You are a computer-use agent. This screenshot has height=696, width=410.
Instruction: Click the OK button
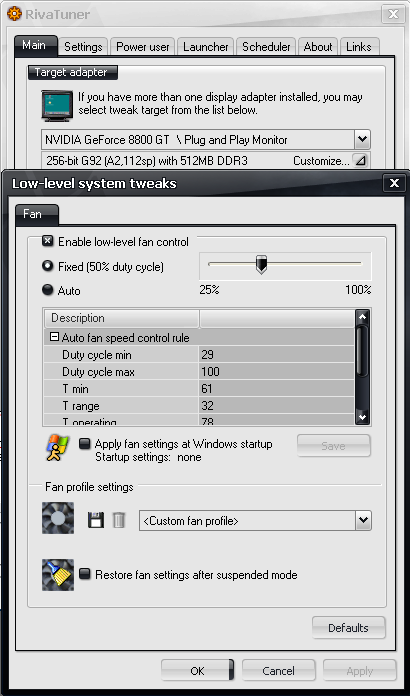197,671
